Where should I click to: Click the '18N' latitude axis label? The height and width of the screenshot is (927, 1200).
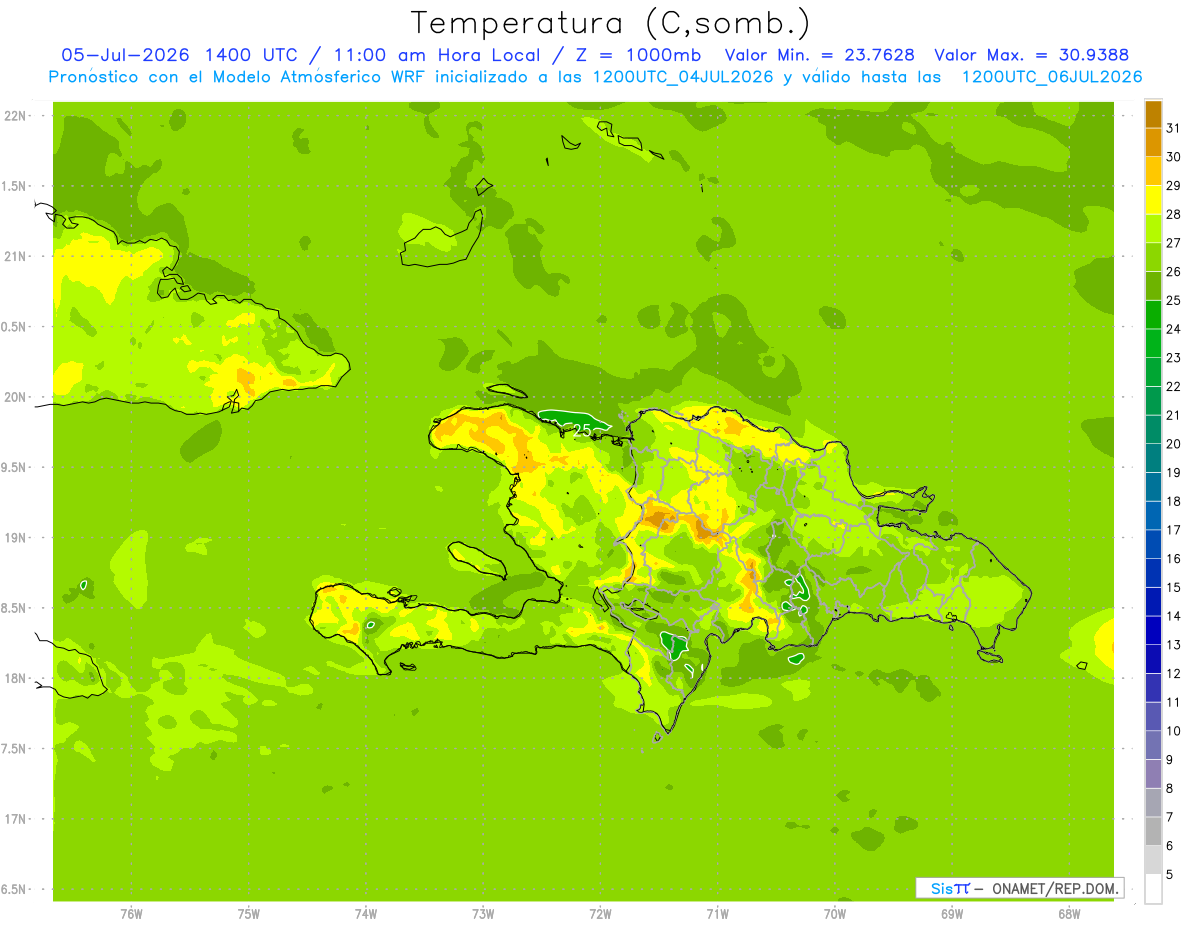coord(17,679)
